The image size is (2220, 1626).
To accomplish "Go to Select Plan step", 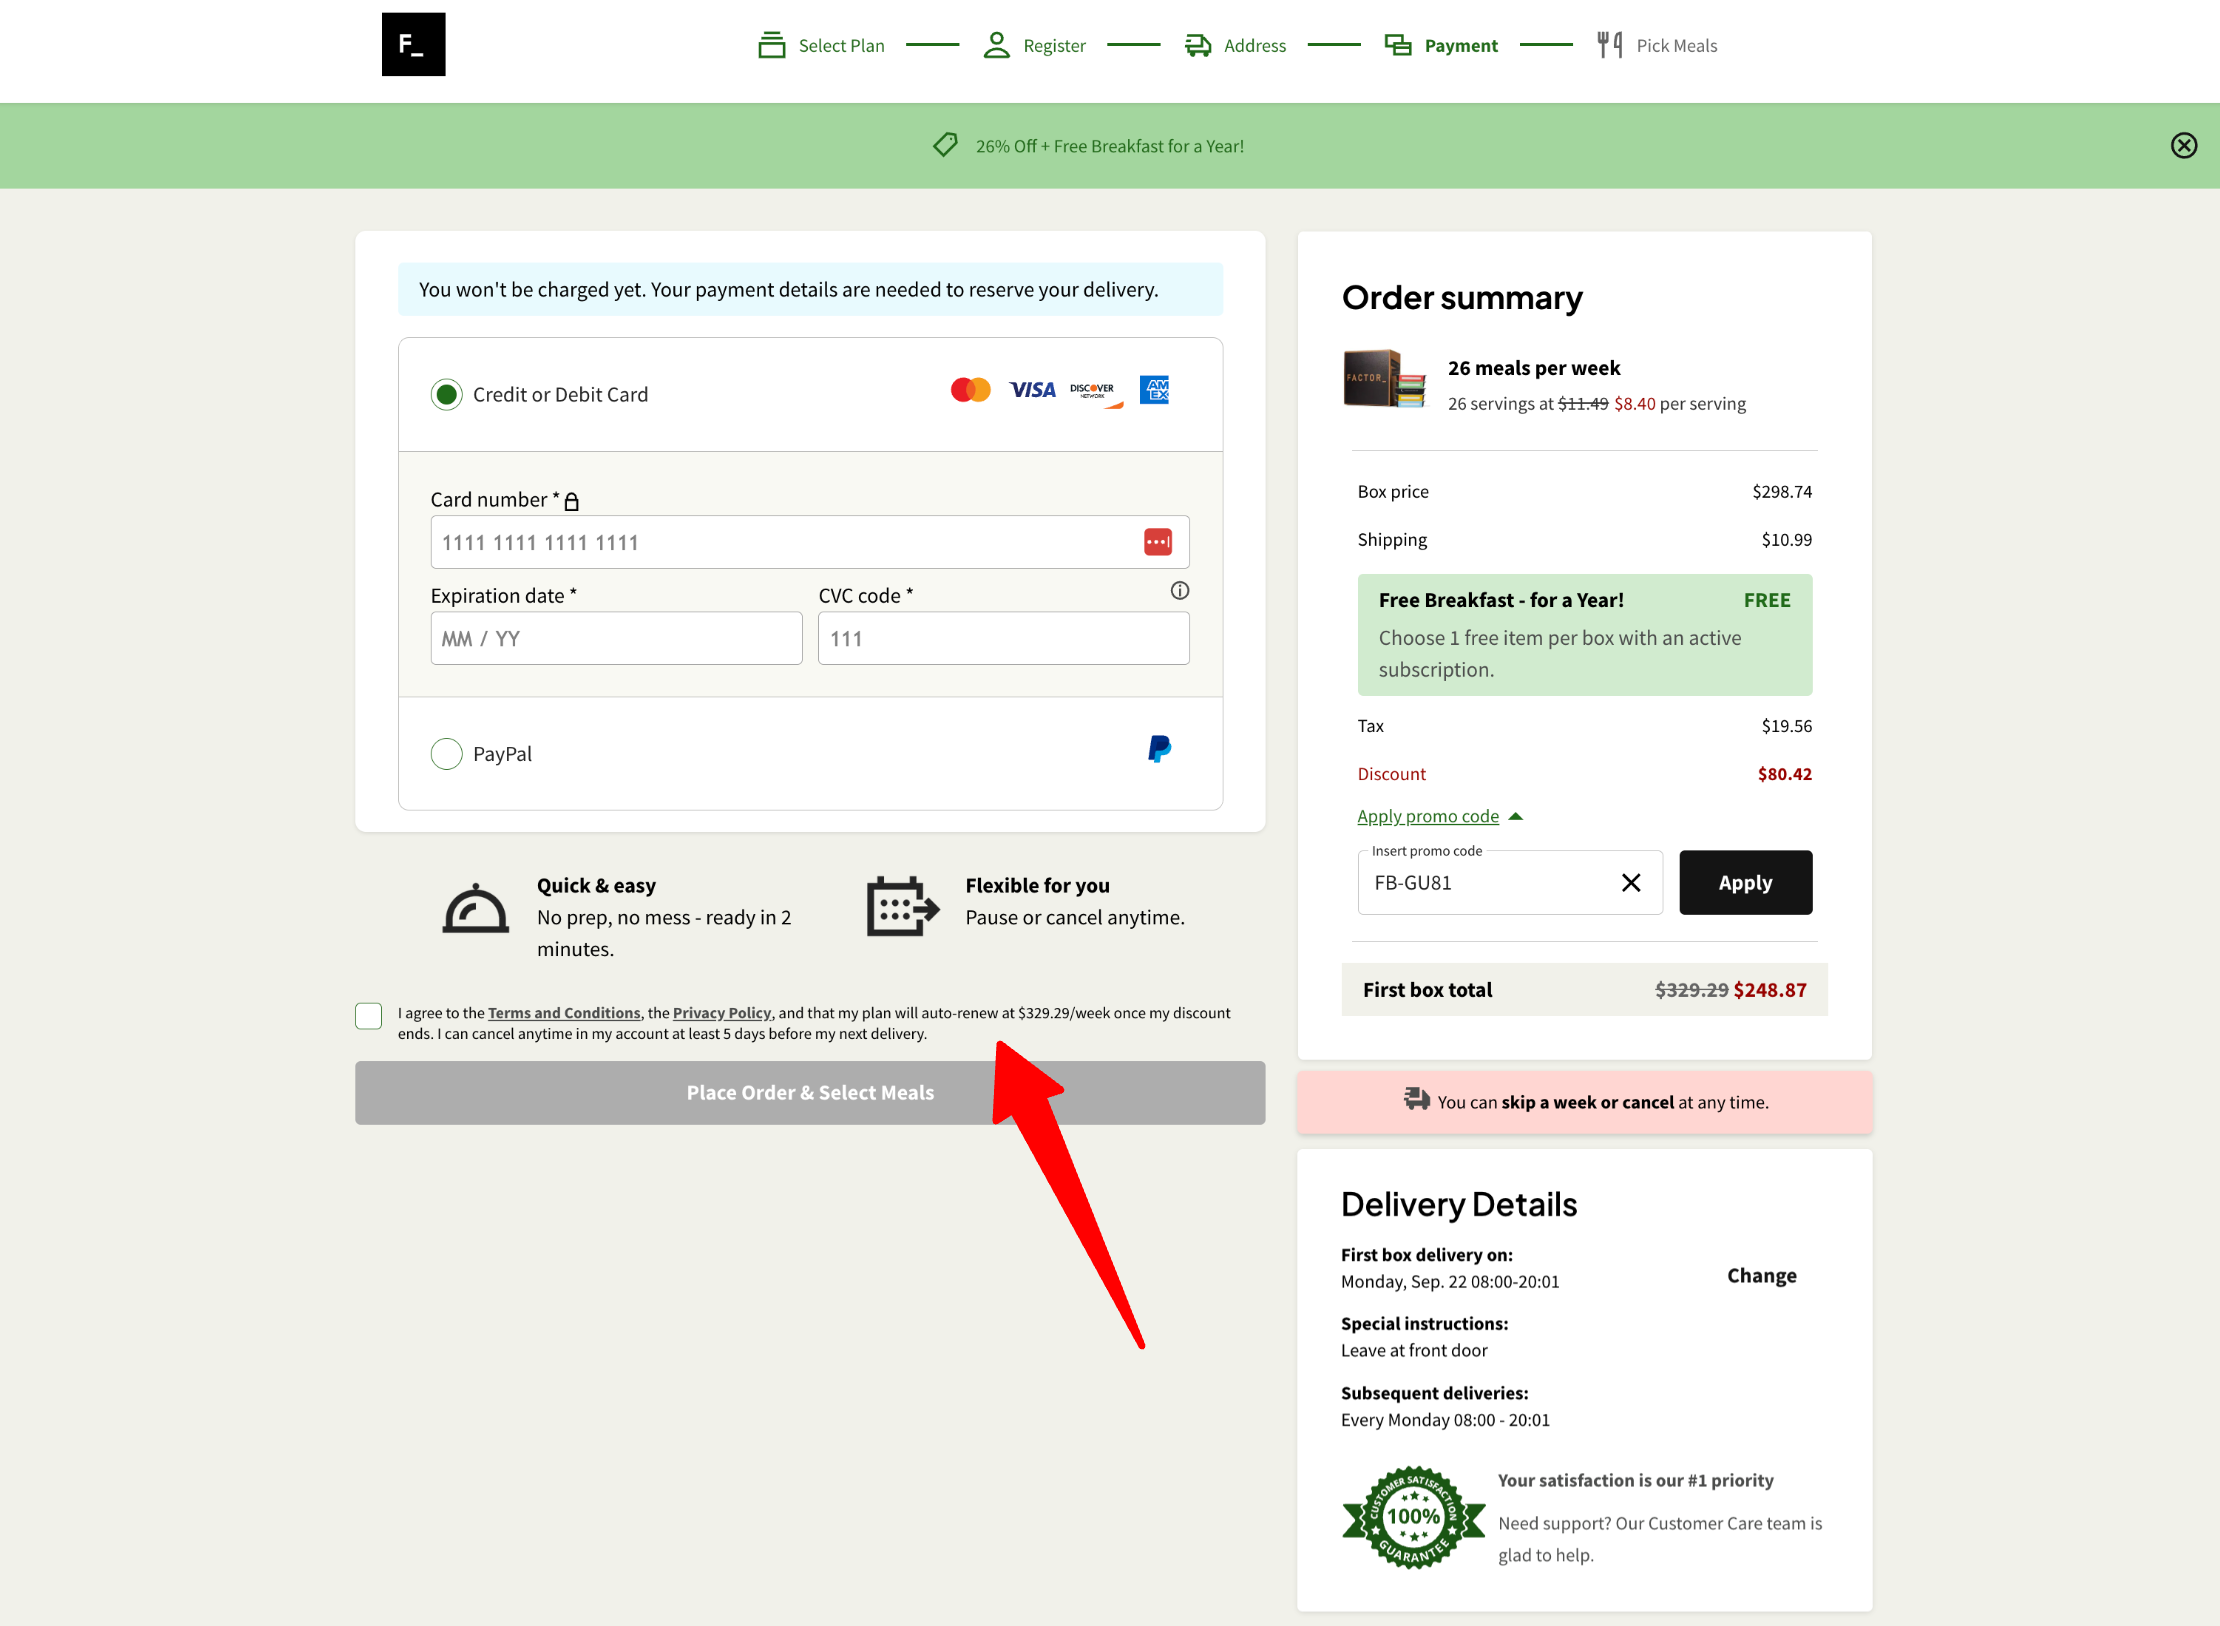I will coord(822,46).
